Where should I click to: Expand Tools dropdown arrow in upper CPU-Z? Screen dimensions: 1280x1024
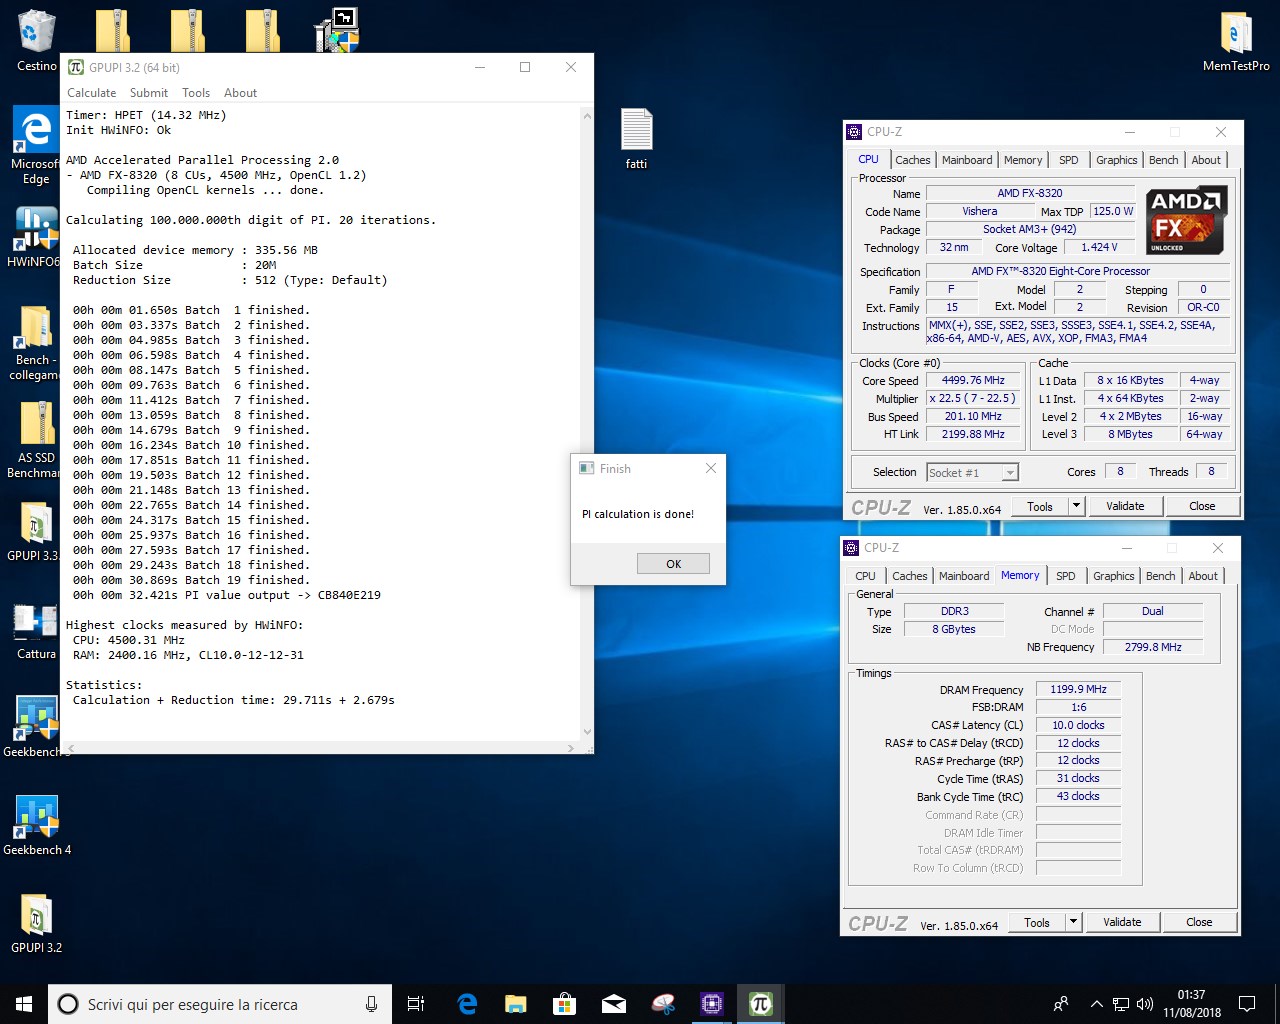click(1077, 506)
